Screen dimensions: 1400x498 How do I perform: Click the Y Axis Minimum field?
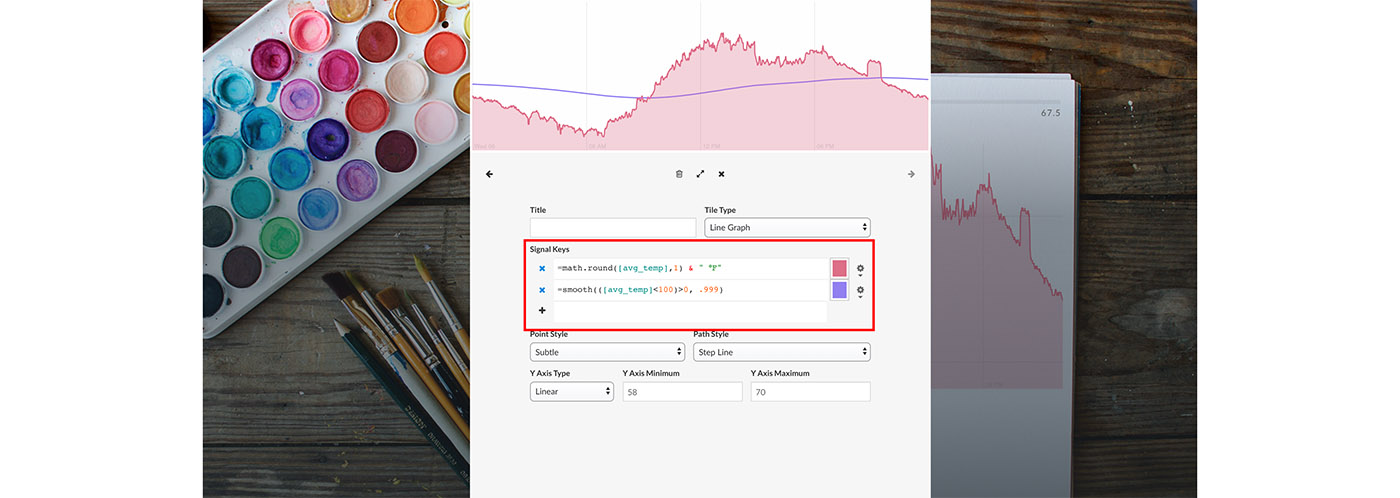[x=682, y=392]
